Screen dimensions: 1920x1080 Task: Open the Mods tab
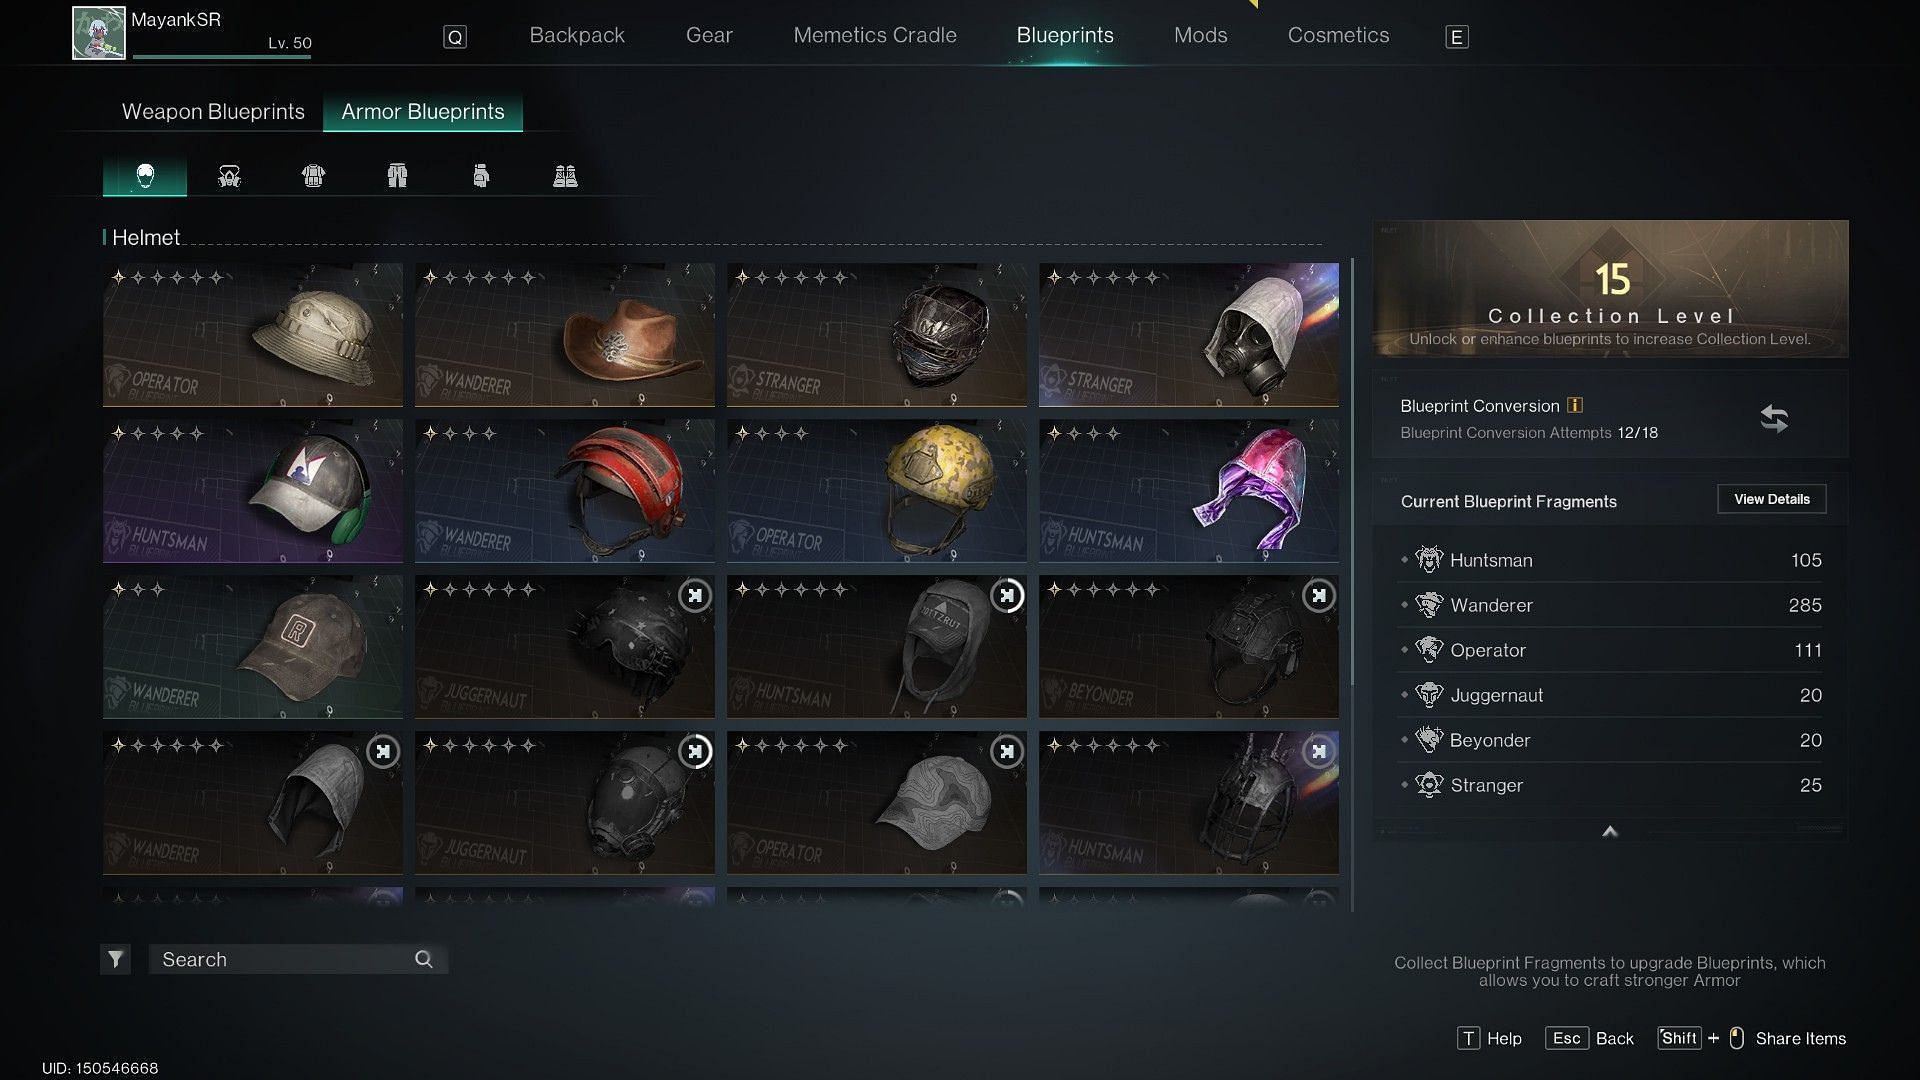1200,36
